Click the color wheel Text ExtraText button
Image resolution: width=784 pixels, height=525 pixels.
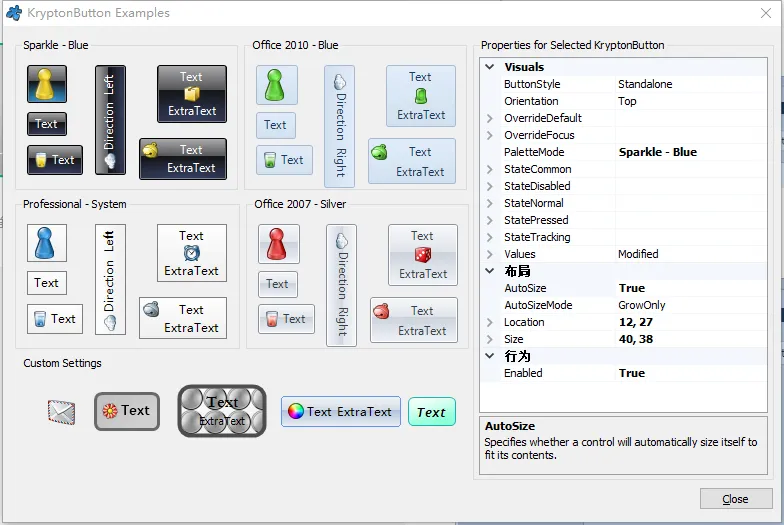pyautogui.click(x=340, y=411)
